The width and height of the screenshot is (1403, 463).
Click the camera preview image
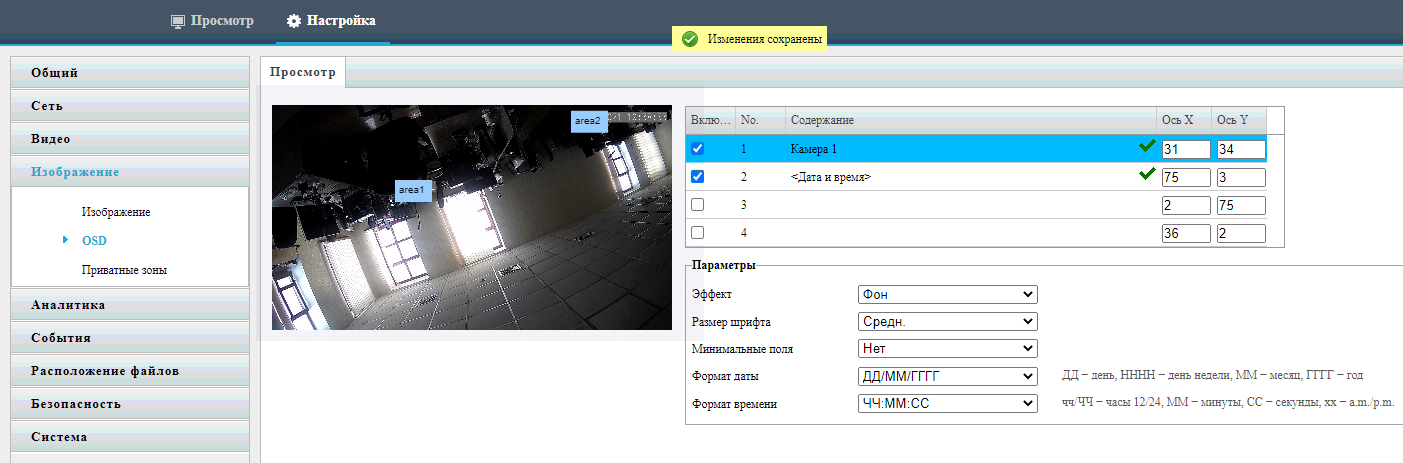pyautogui.click(x=472, y=217)
